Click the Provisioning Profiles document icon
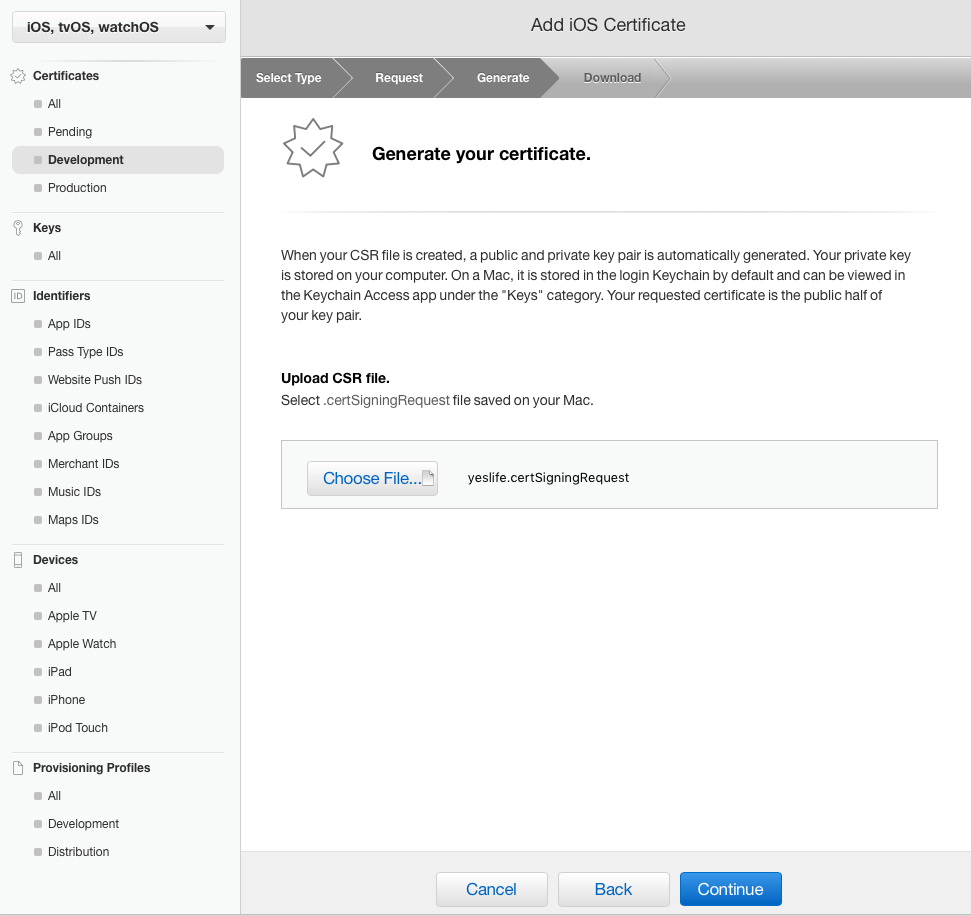This screenshot has height=916, width=971. click(18, 768)
